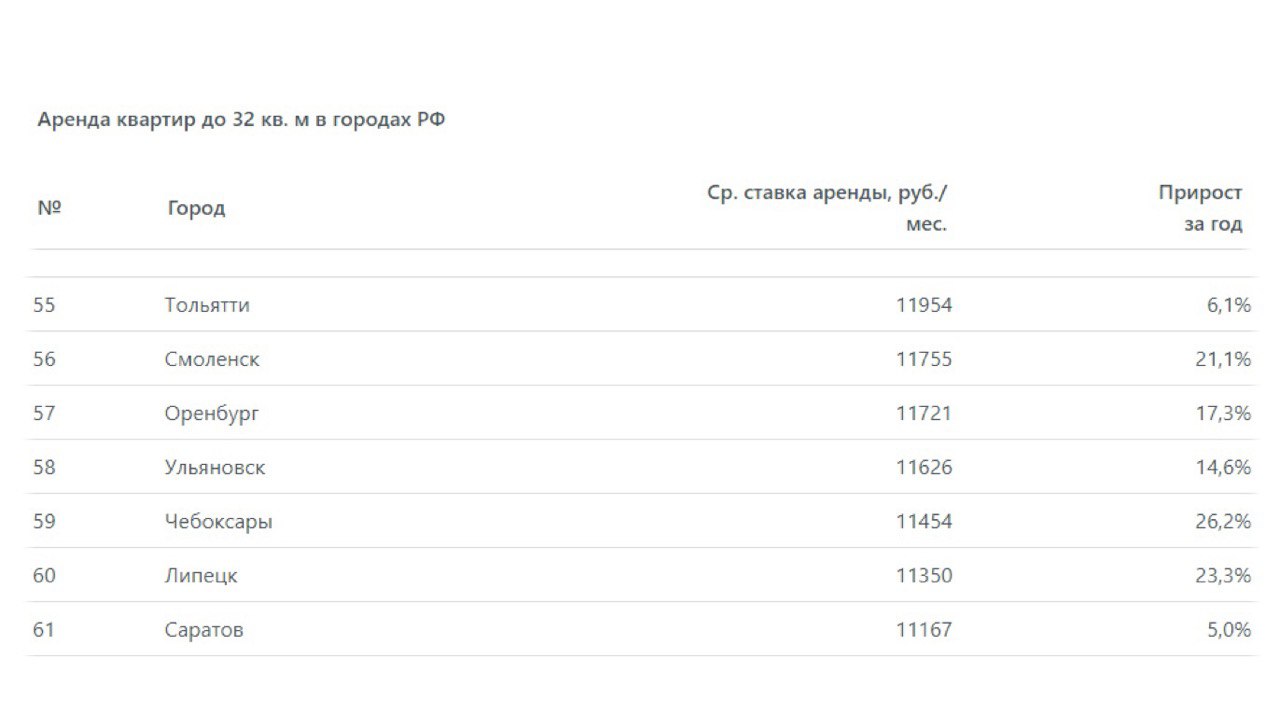
Task: Click the "Город" column header
Action: [x=196, y=208]
